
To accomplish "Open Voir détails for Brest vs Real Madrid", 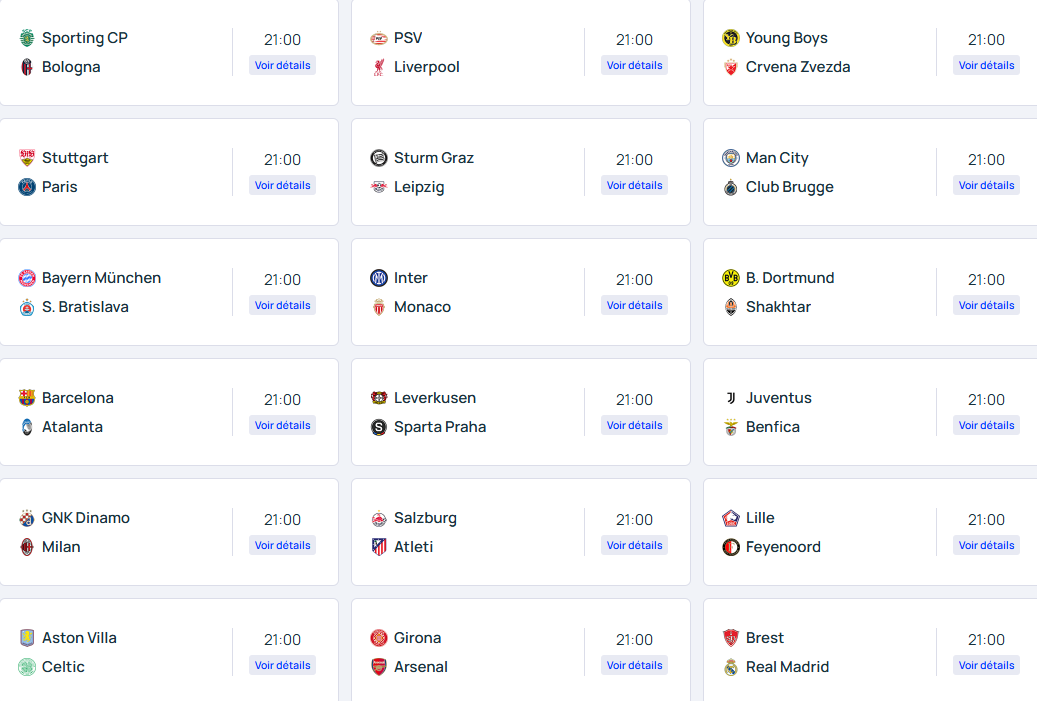I will pyautogui.click(x=986, y=665).
